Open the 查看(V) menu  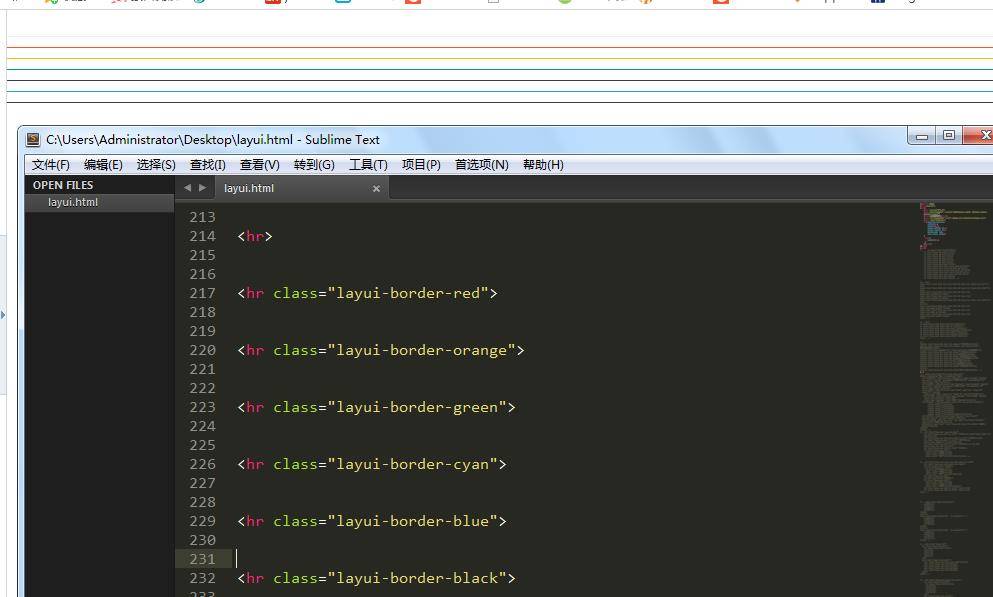click(260, 165)
